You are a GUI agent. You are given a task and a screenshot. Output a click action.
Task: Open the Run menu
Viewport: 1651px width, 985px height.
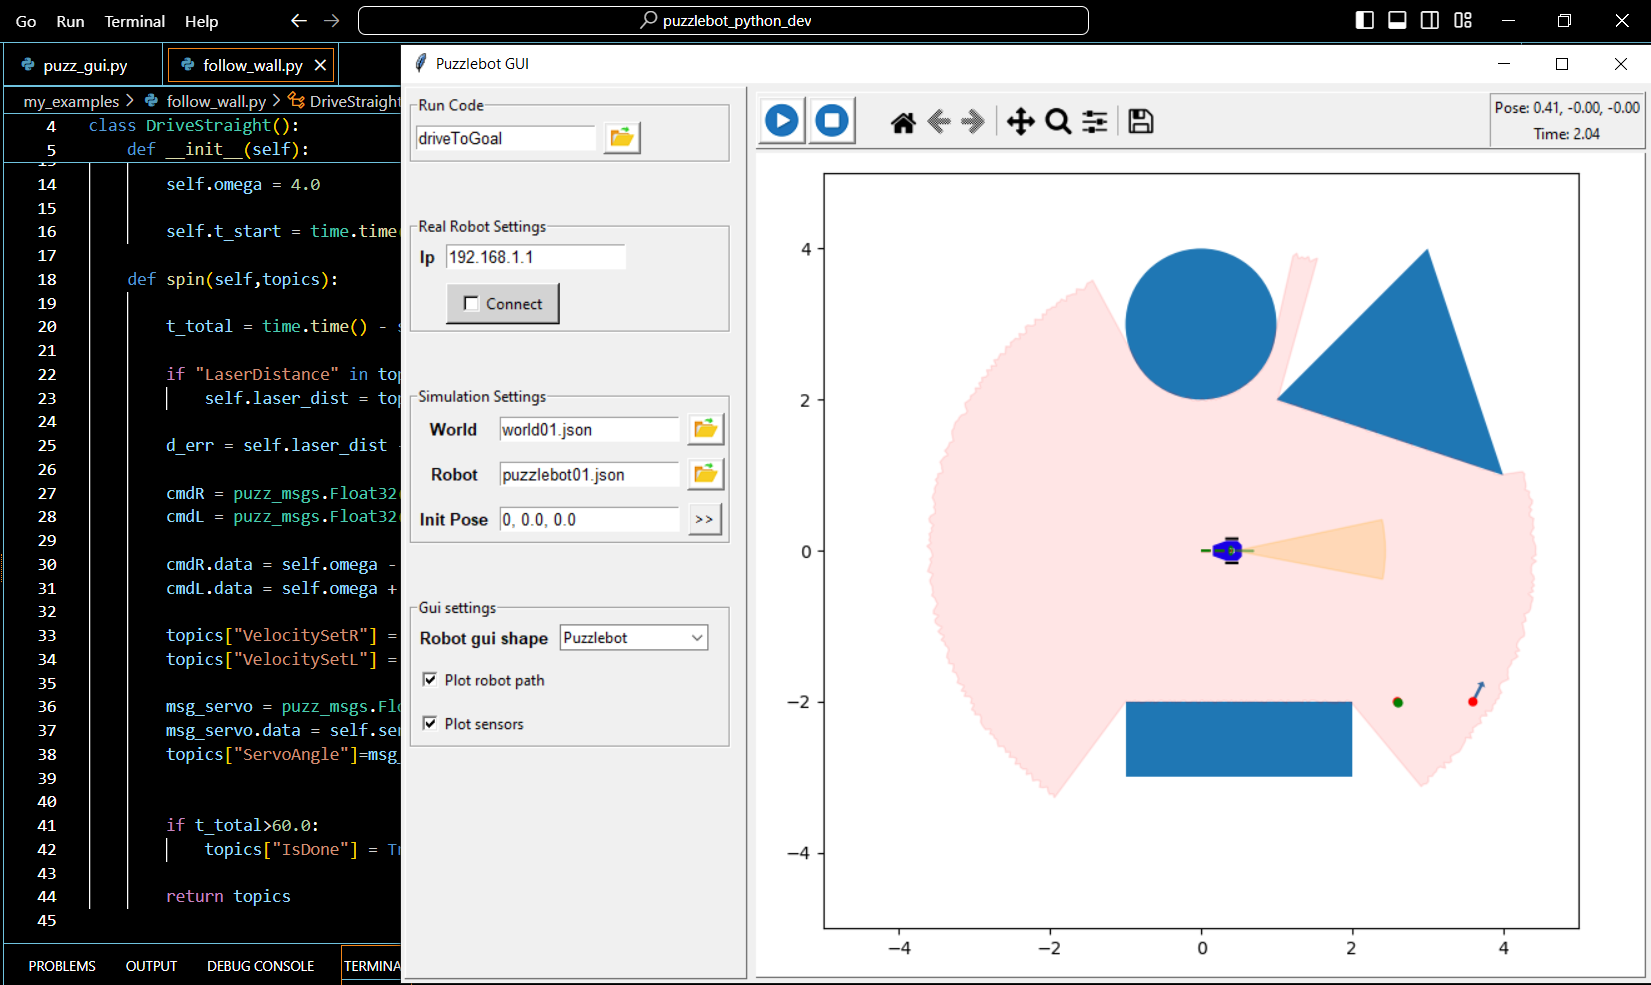click(x=70, y=21)
